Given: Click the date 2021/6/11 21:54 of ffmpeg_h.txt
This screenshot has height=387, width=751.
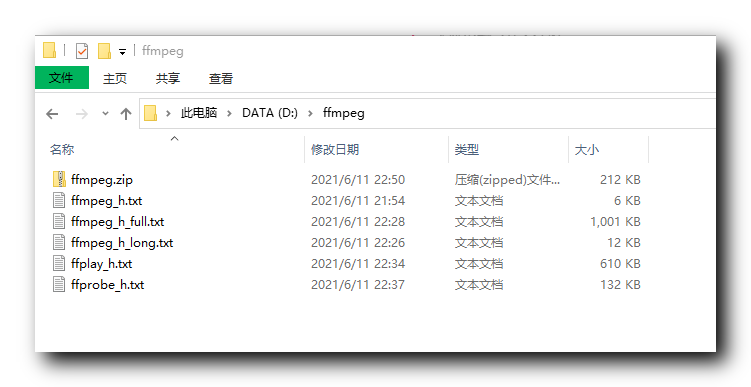Looking at the screenshot, I should click(x=358, y=201).
